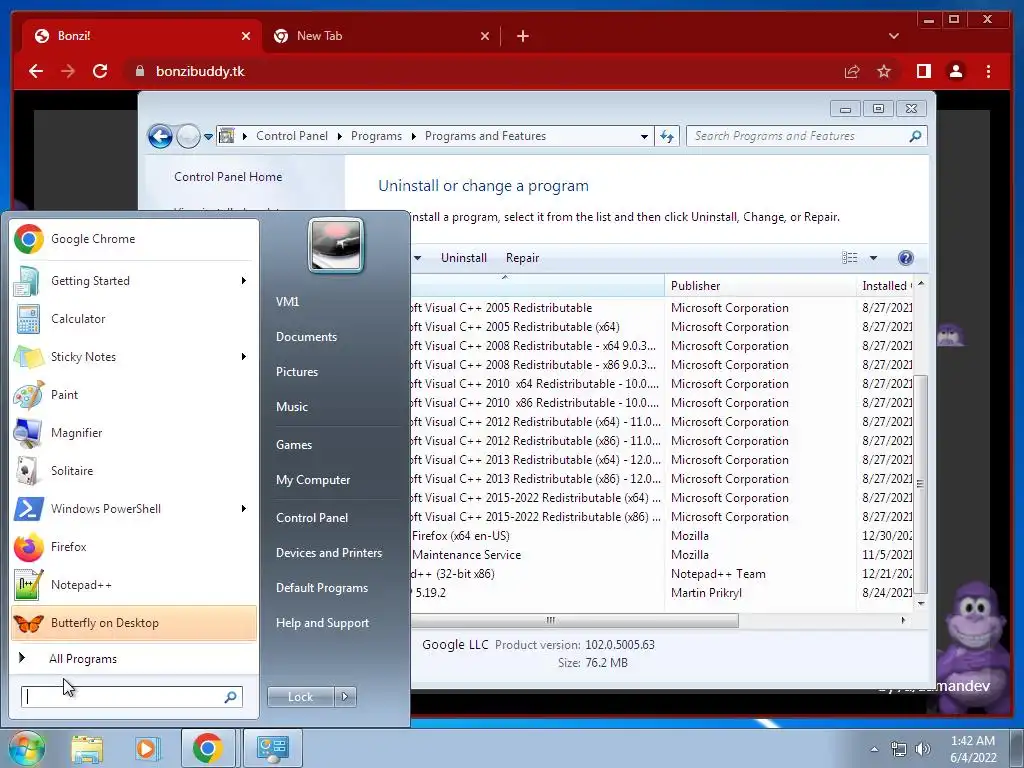This screenshot has width=1024, height=768.
Task: Expand Getting Started submenu arrow
Action: click(244, 281)
